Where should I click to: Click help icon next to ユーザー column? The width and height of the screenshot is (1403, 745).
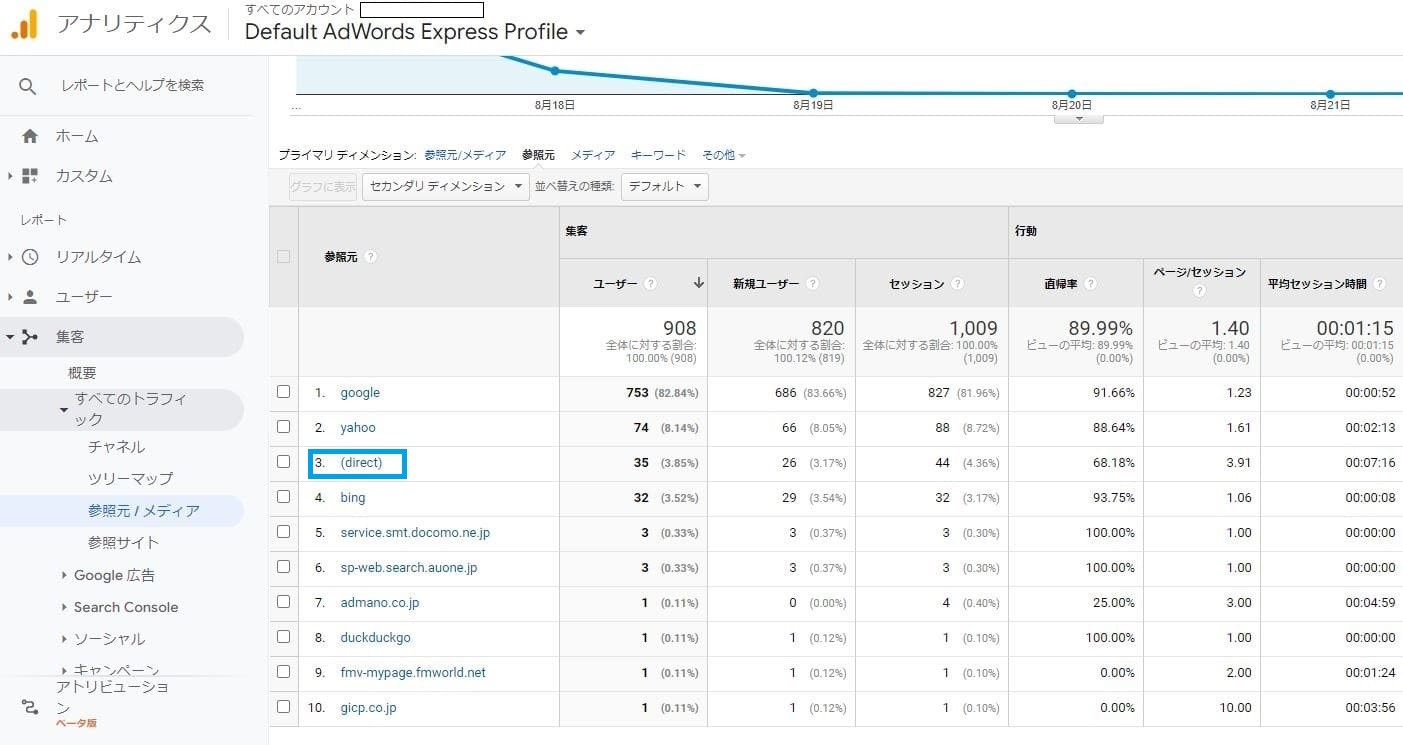point(651,284)
